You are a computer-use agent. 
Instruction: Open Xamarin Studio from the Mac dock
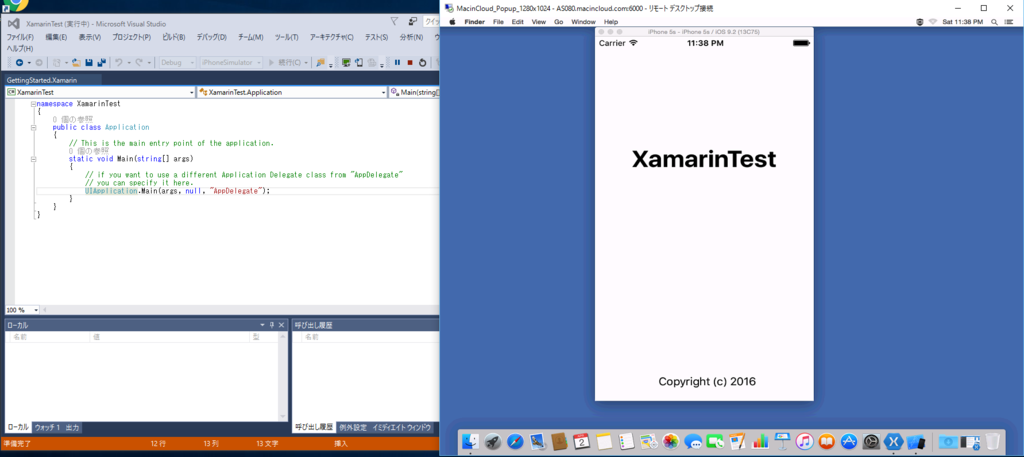click(893, 442)
